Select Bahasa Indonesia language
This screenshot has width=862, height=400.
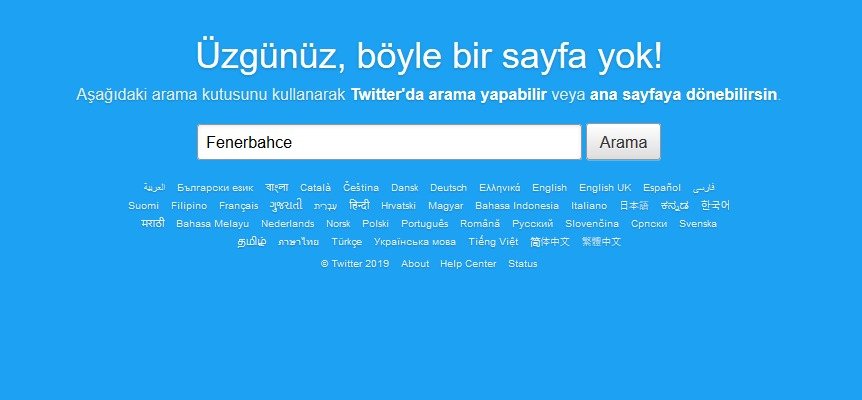517,206
